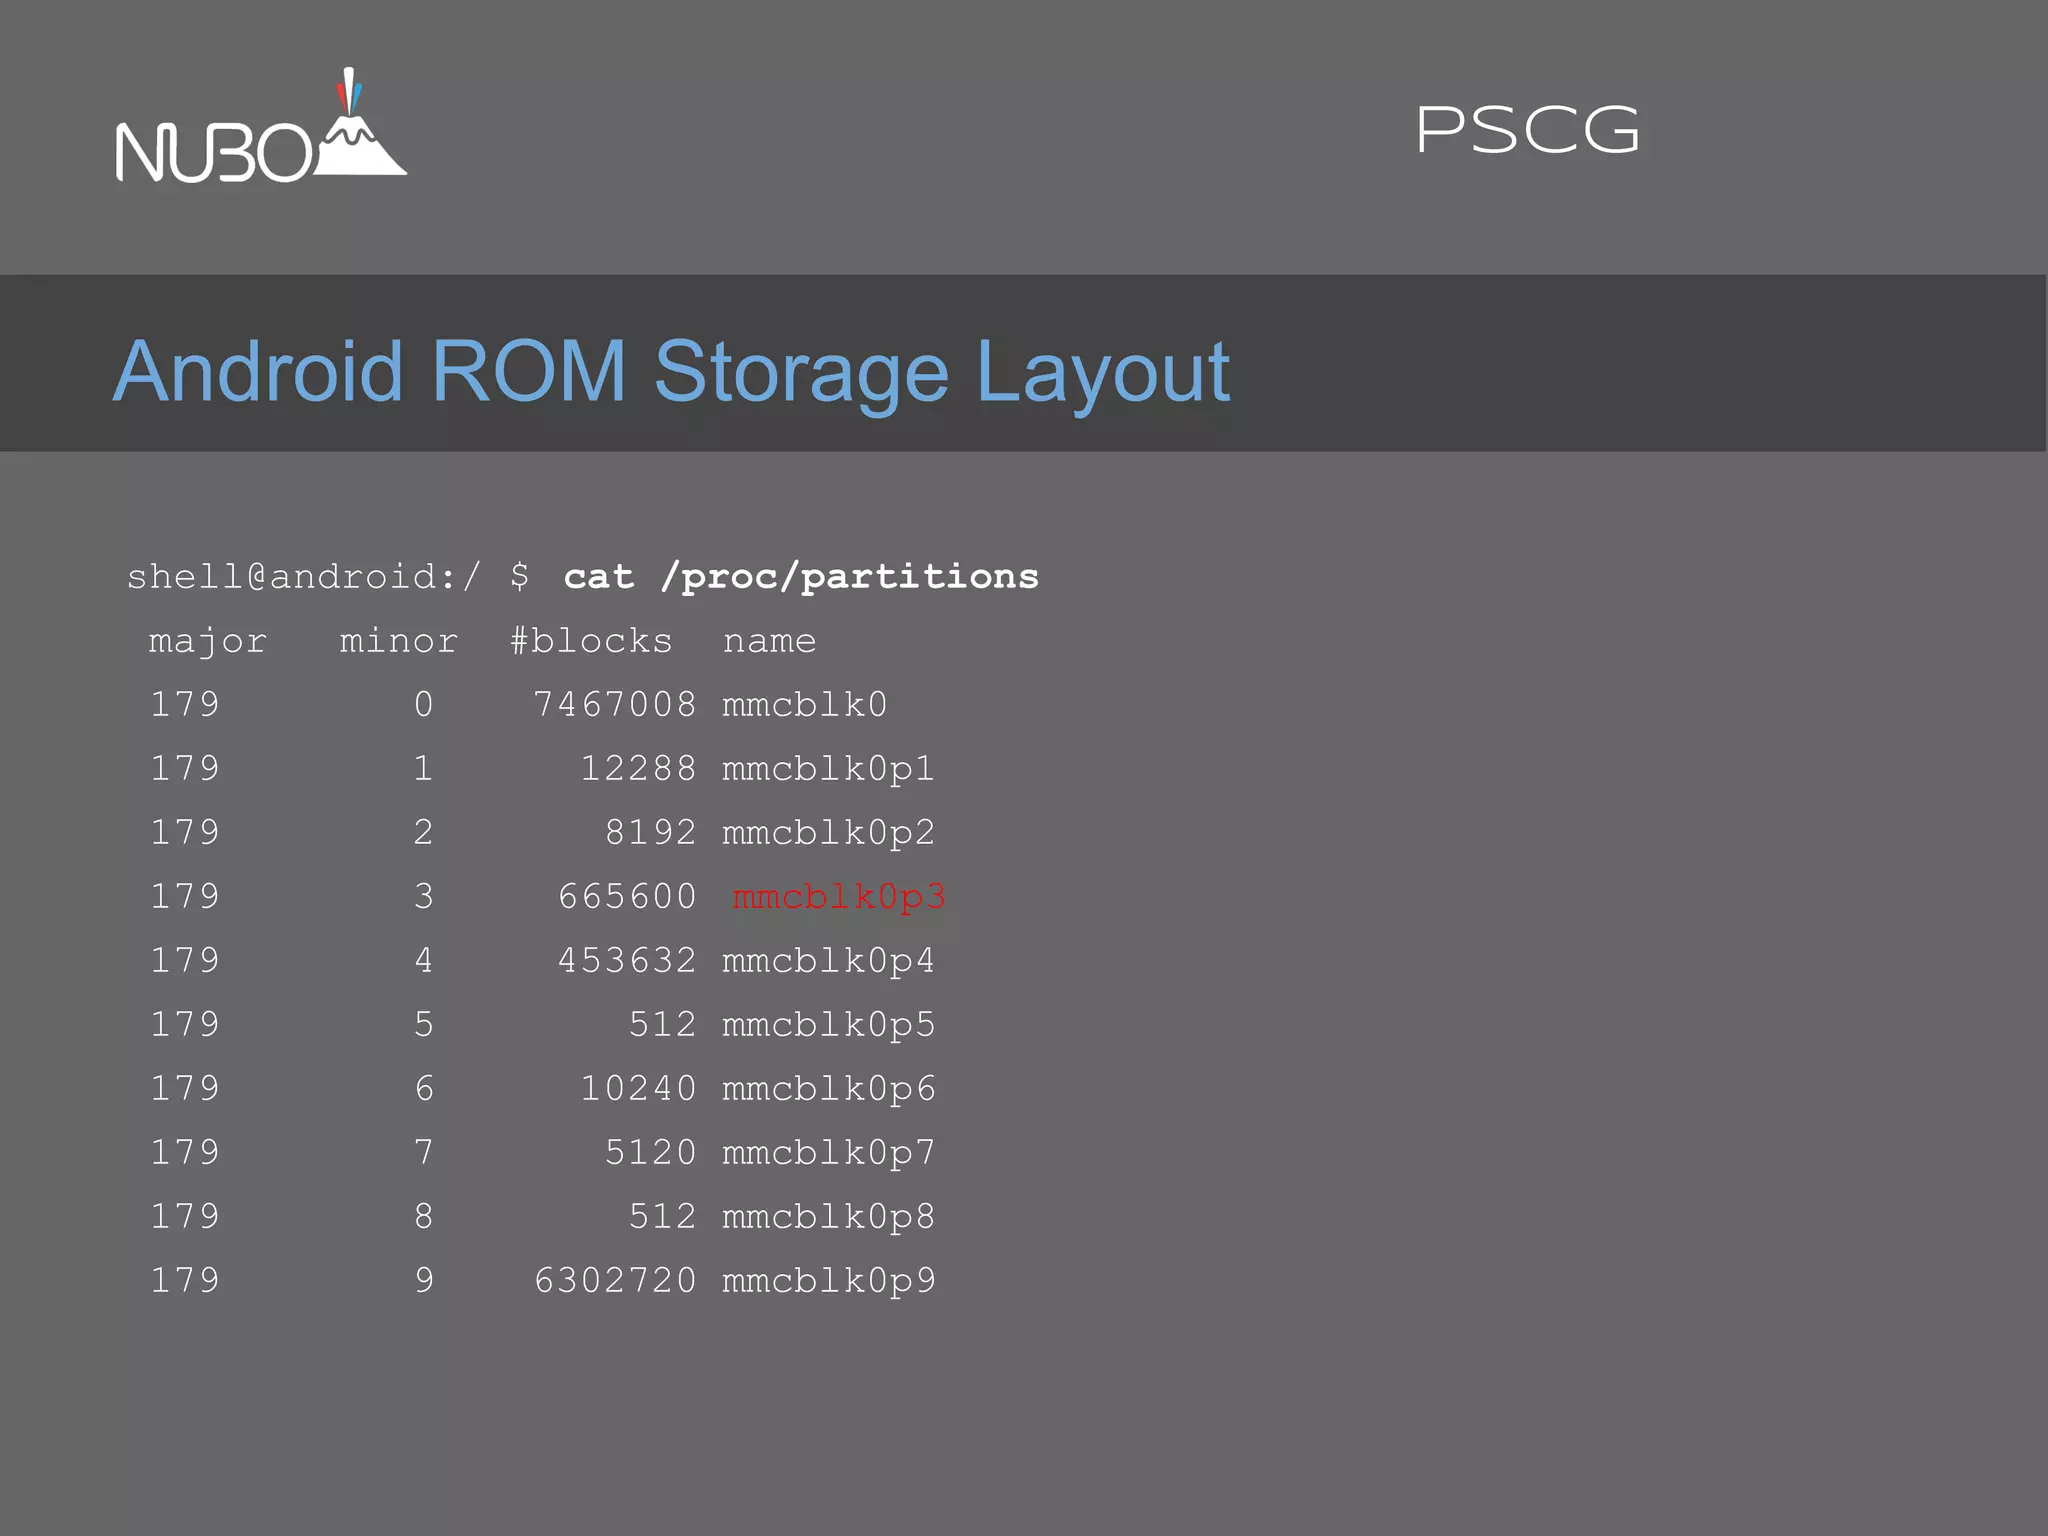Viewport: 2048px width, 1536px height.
Task: Click the 'cat /proc/partitions' command
Action: point(801,576)
